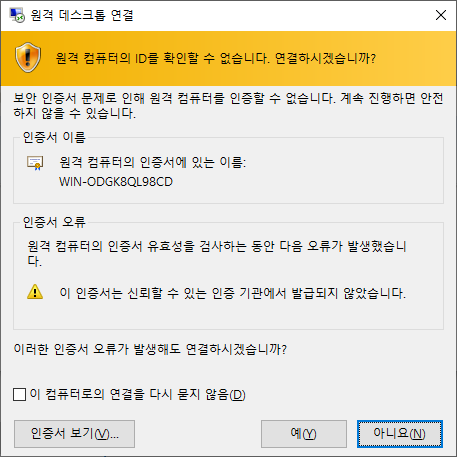Click the certificate name WIN-ODGK8QL98CD

[x=116, y=182]
